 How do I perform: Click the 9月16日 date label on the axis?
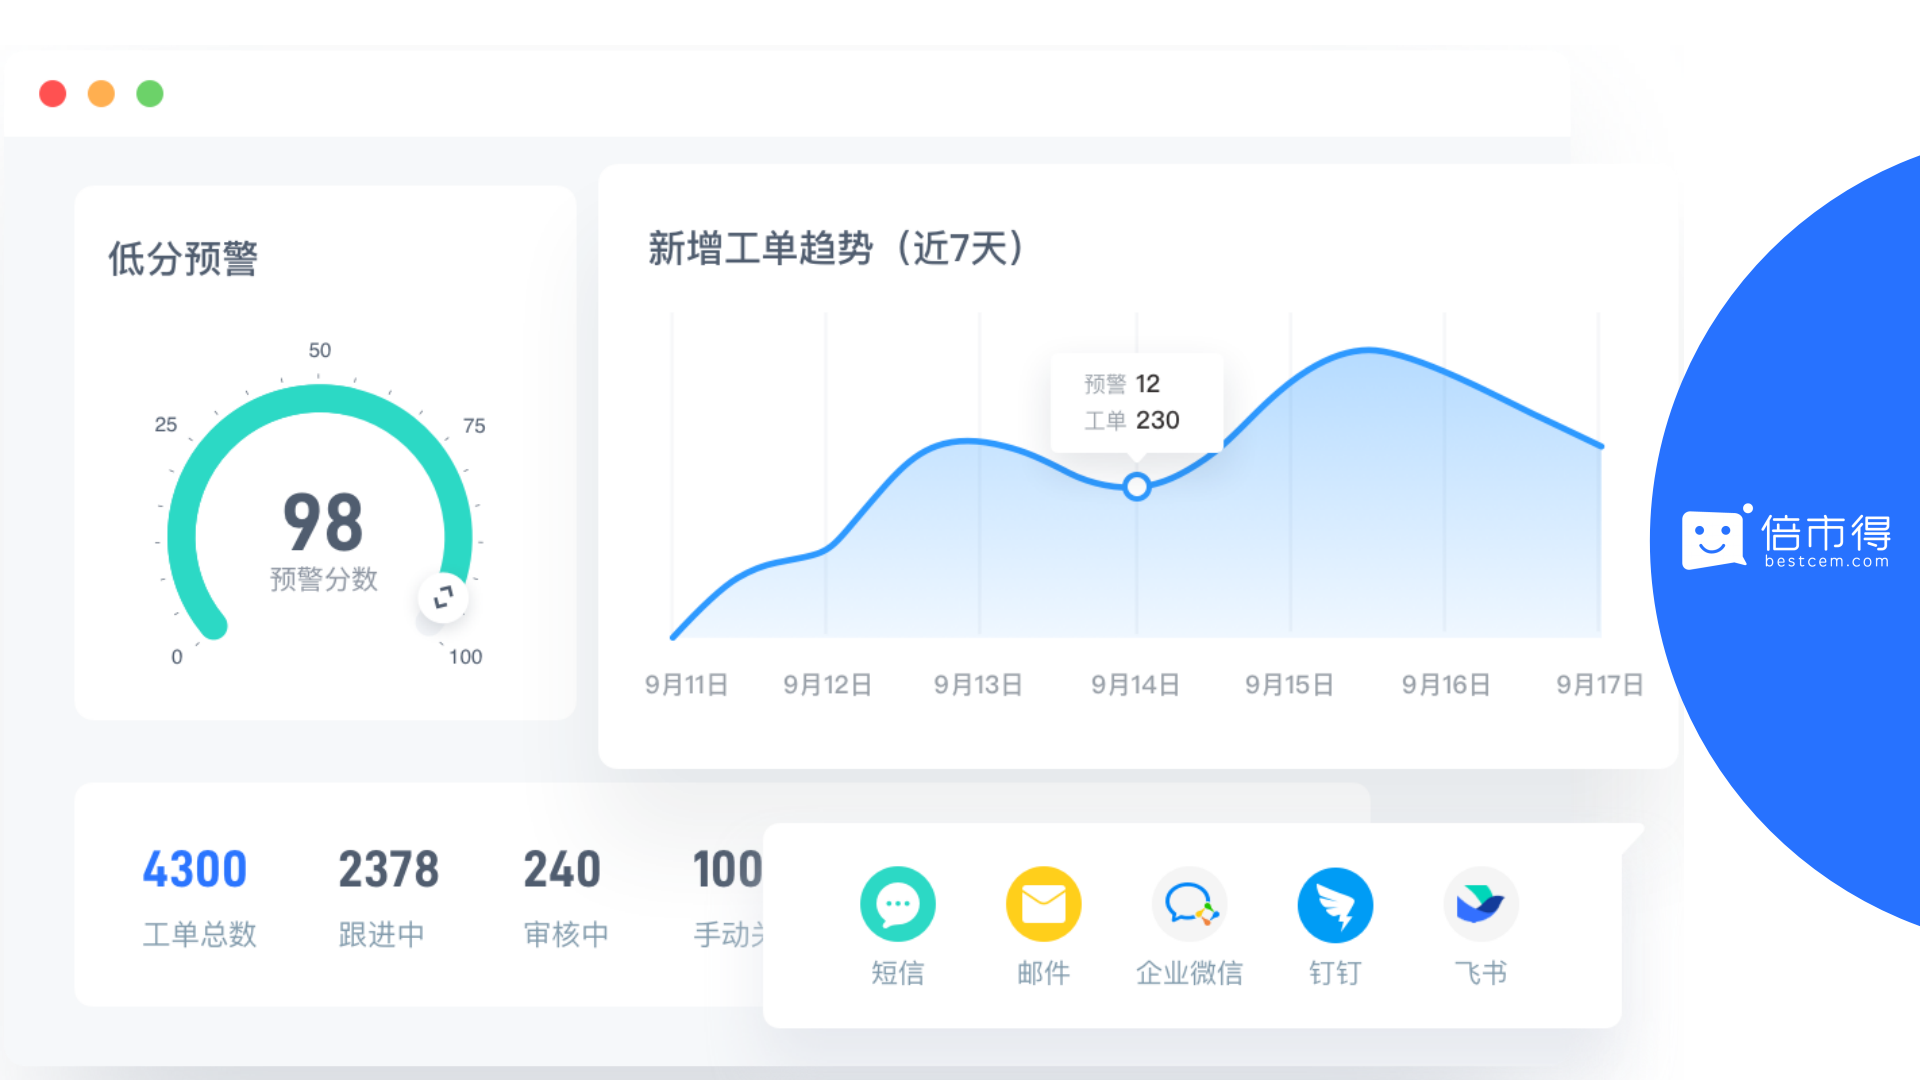pos(1445,685)
